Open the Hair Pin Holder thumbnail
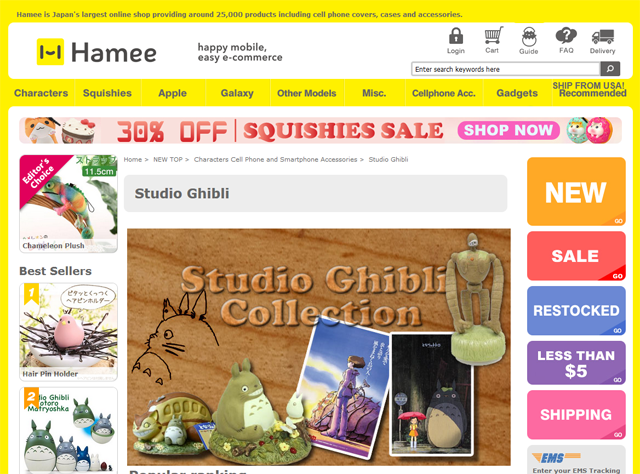640x474 pixels. point(68,332)
